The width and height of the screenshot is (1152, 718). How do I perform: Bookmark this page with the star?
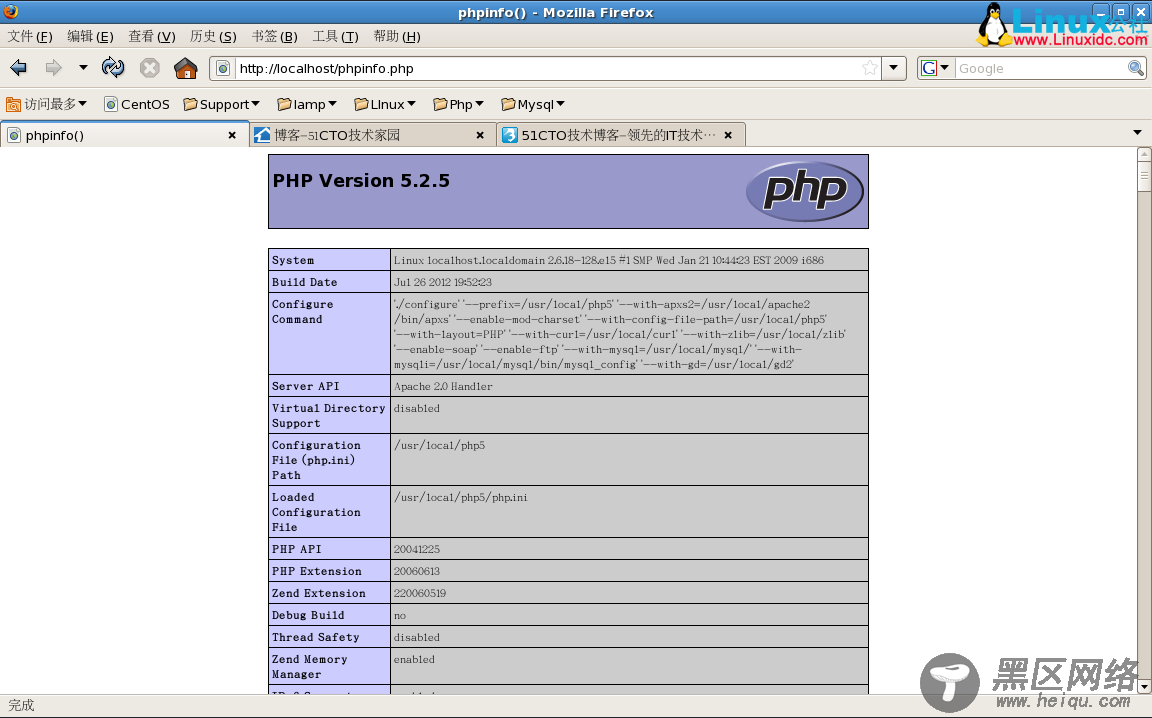[x=870, y=68]
